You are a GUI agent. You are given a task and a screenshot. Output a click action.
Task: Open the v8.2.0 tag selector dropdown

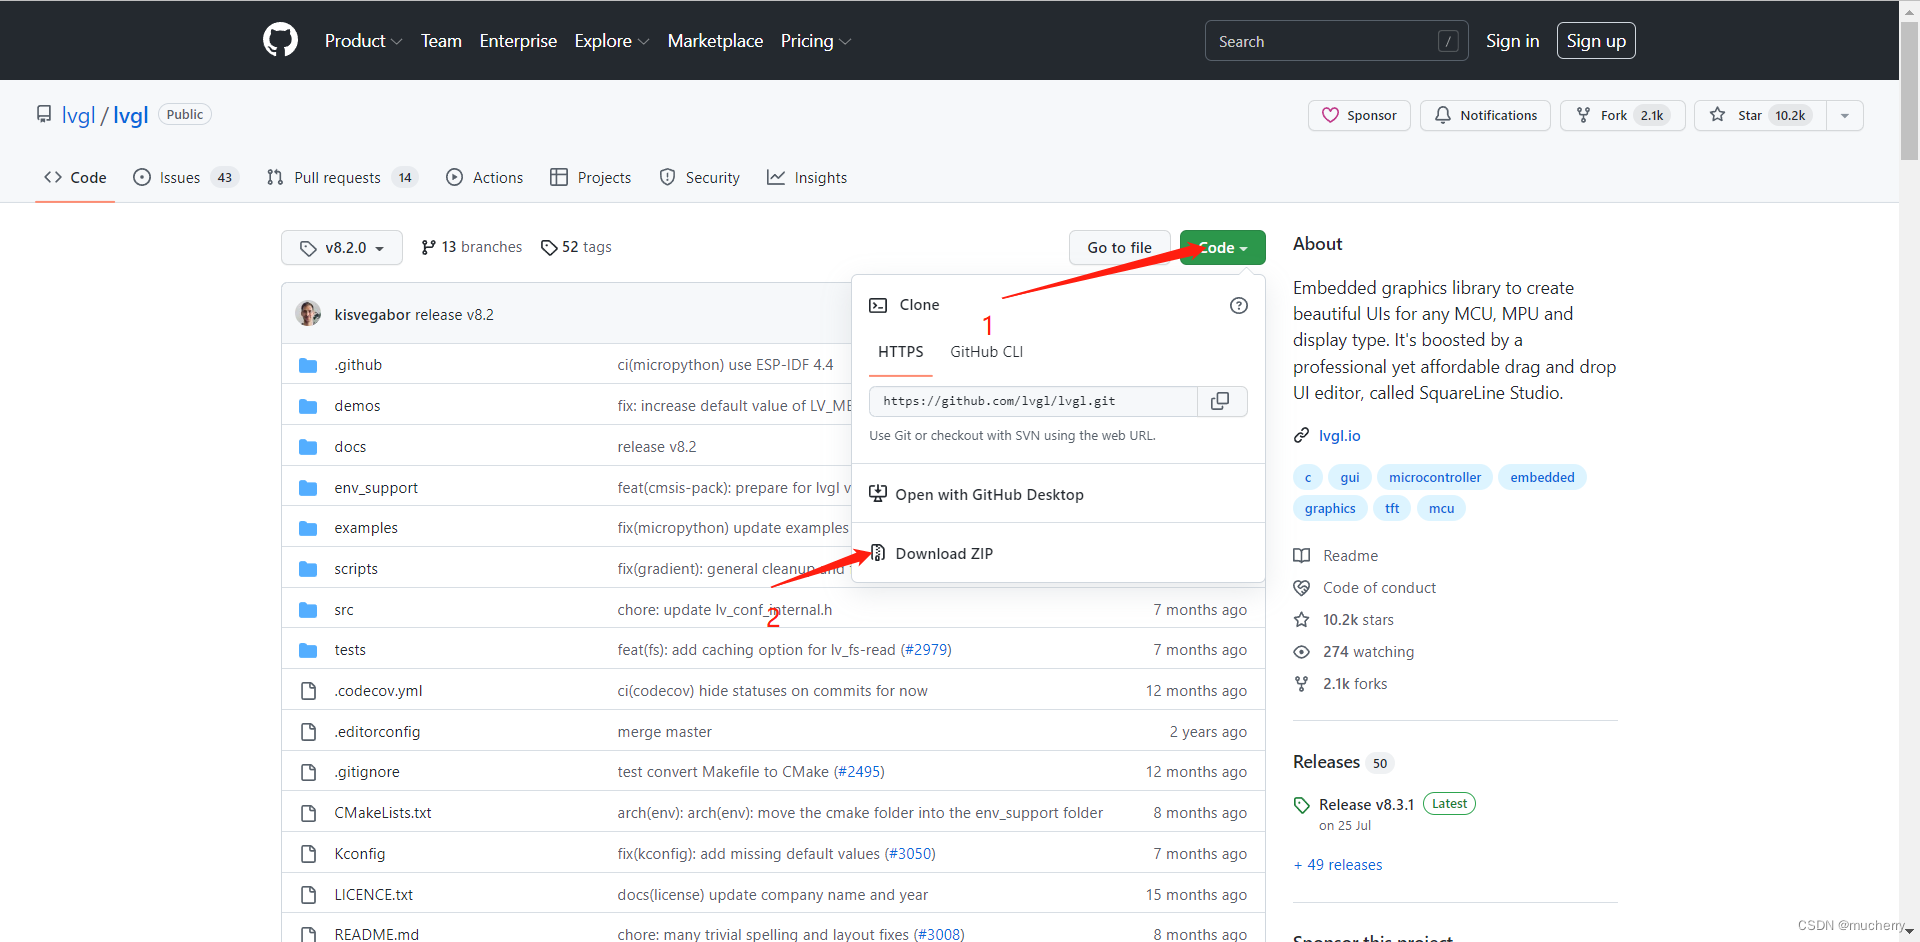(x=342, y=248)
